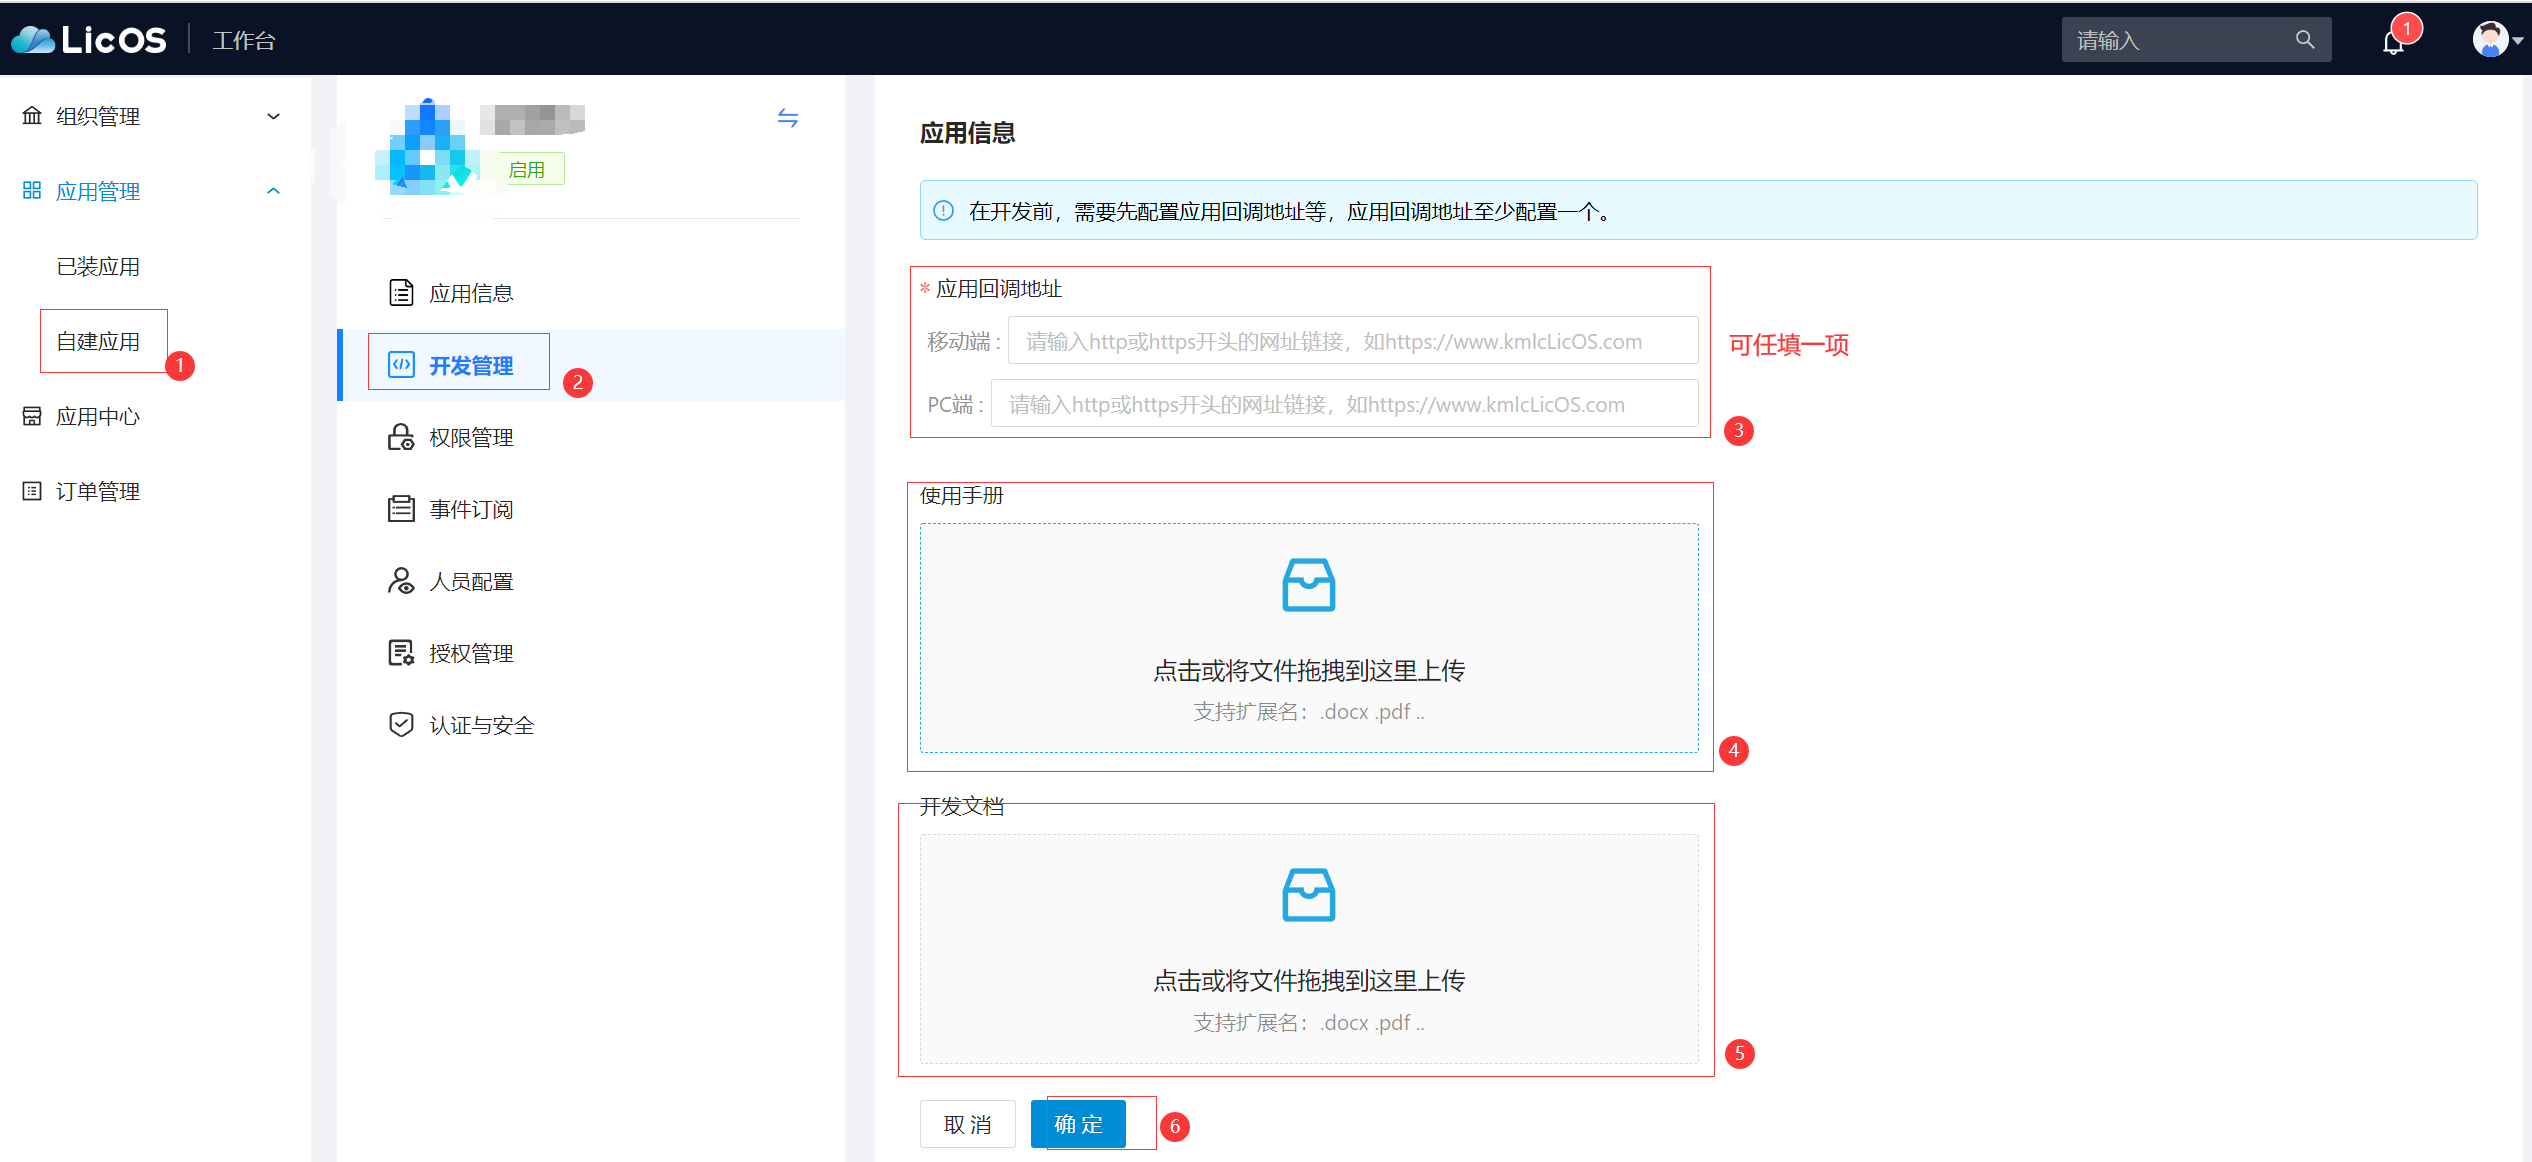This screenshot has height=1162, width=2532.
Task: Click the 组织管理 menu label
Action: 98,116
